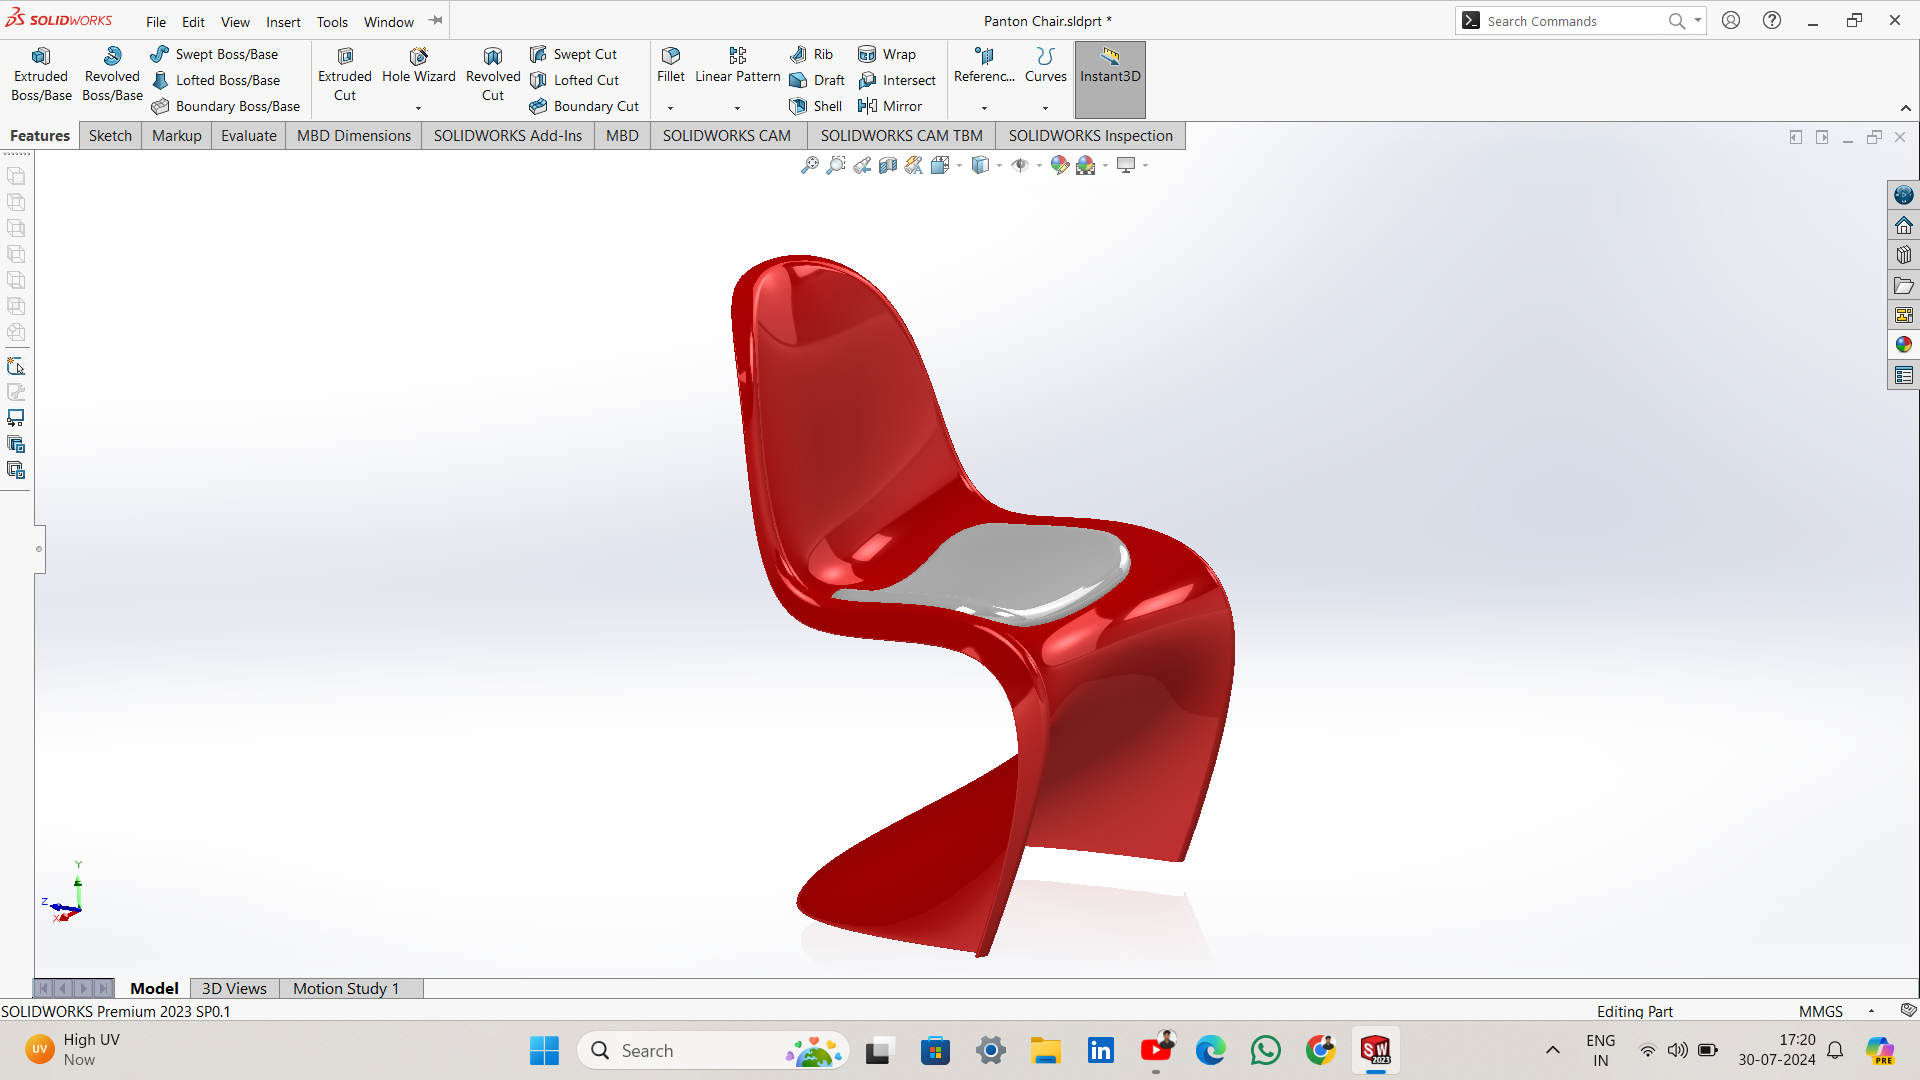Click the Swept Boss/Base tool

[214, 54]
